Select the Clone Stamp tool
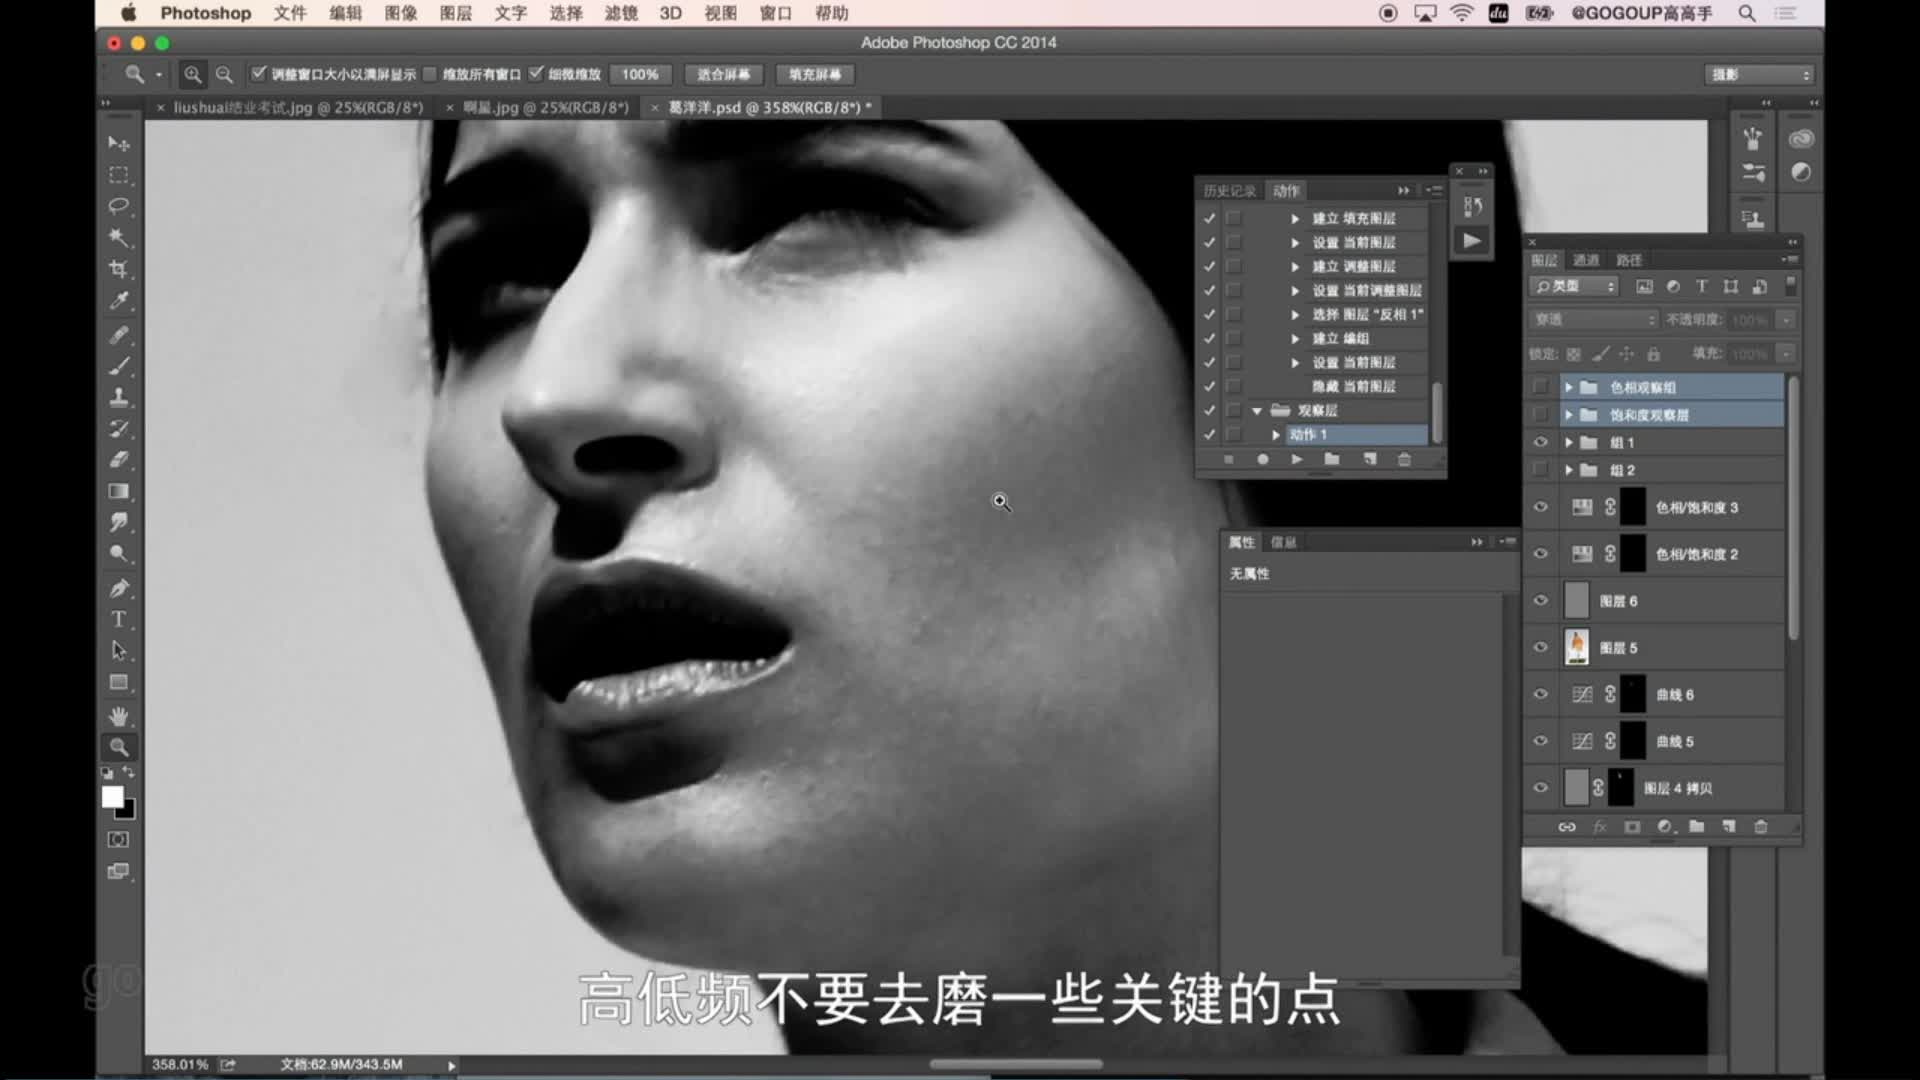 pyautogui.click(x=119, y=397)
